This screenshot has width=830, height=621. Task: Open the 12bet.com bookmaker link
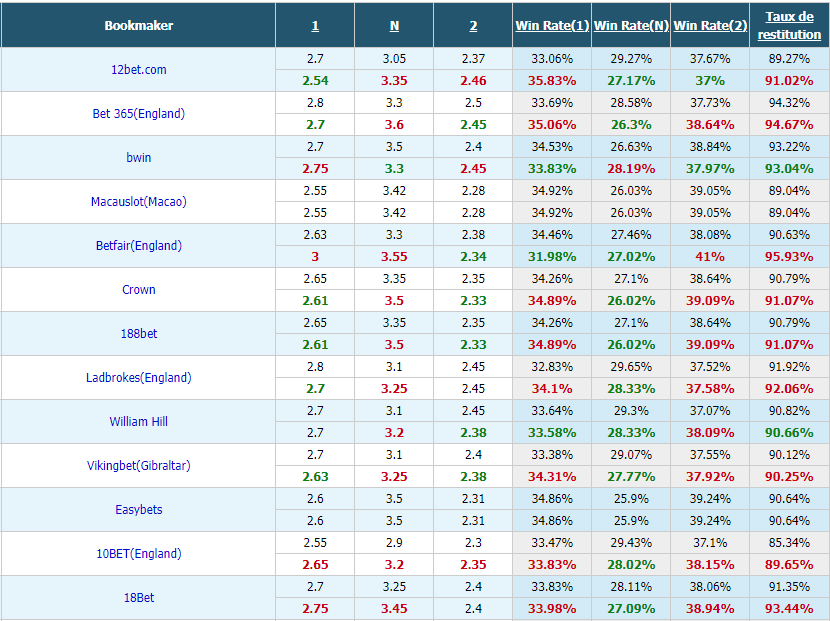[139, 70]
